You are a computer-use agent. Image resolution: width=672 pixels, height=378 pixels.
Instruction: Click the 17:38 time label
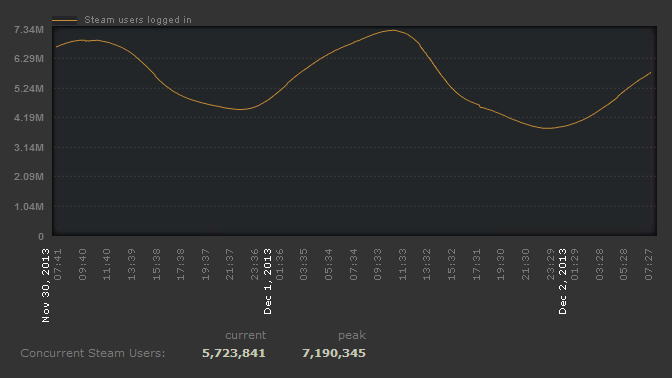coord(181,264)
